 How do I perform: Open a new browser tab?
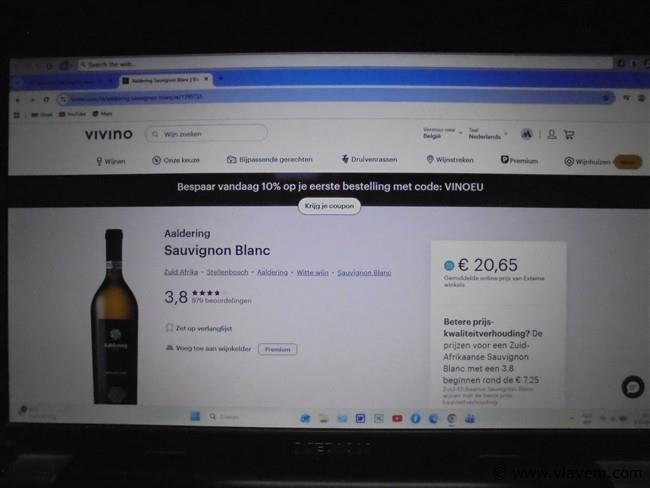pos(221,78)
